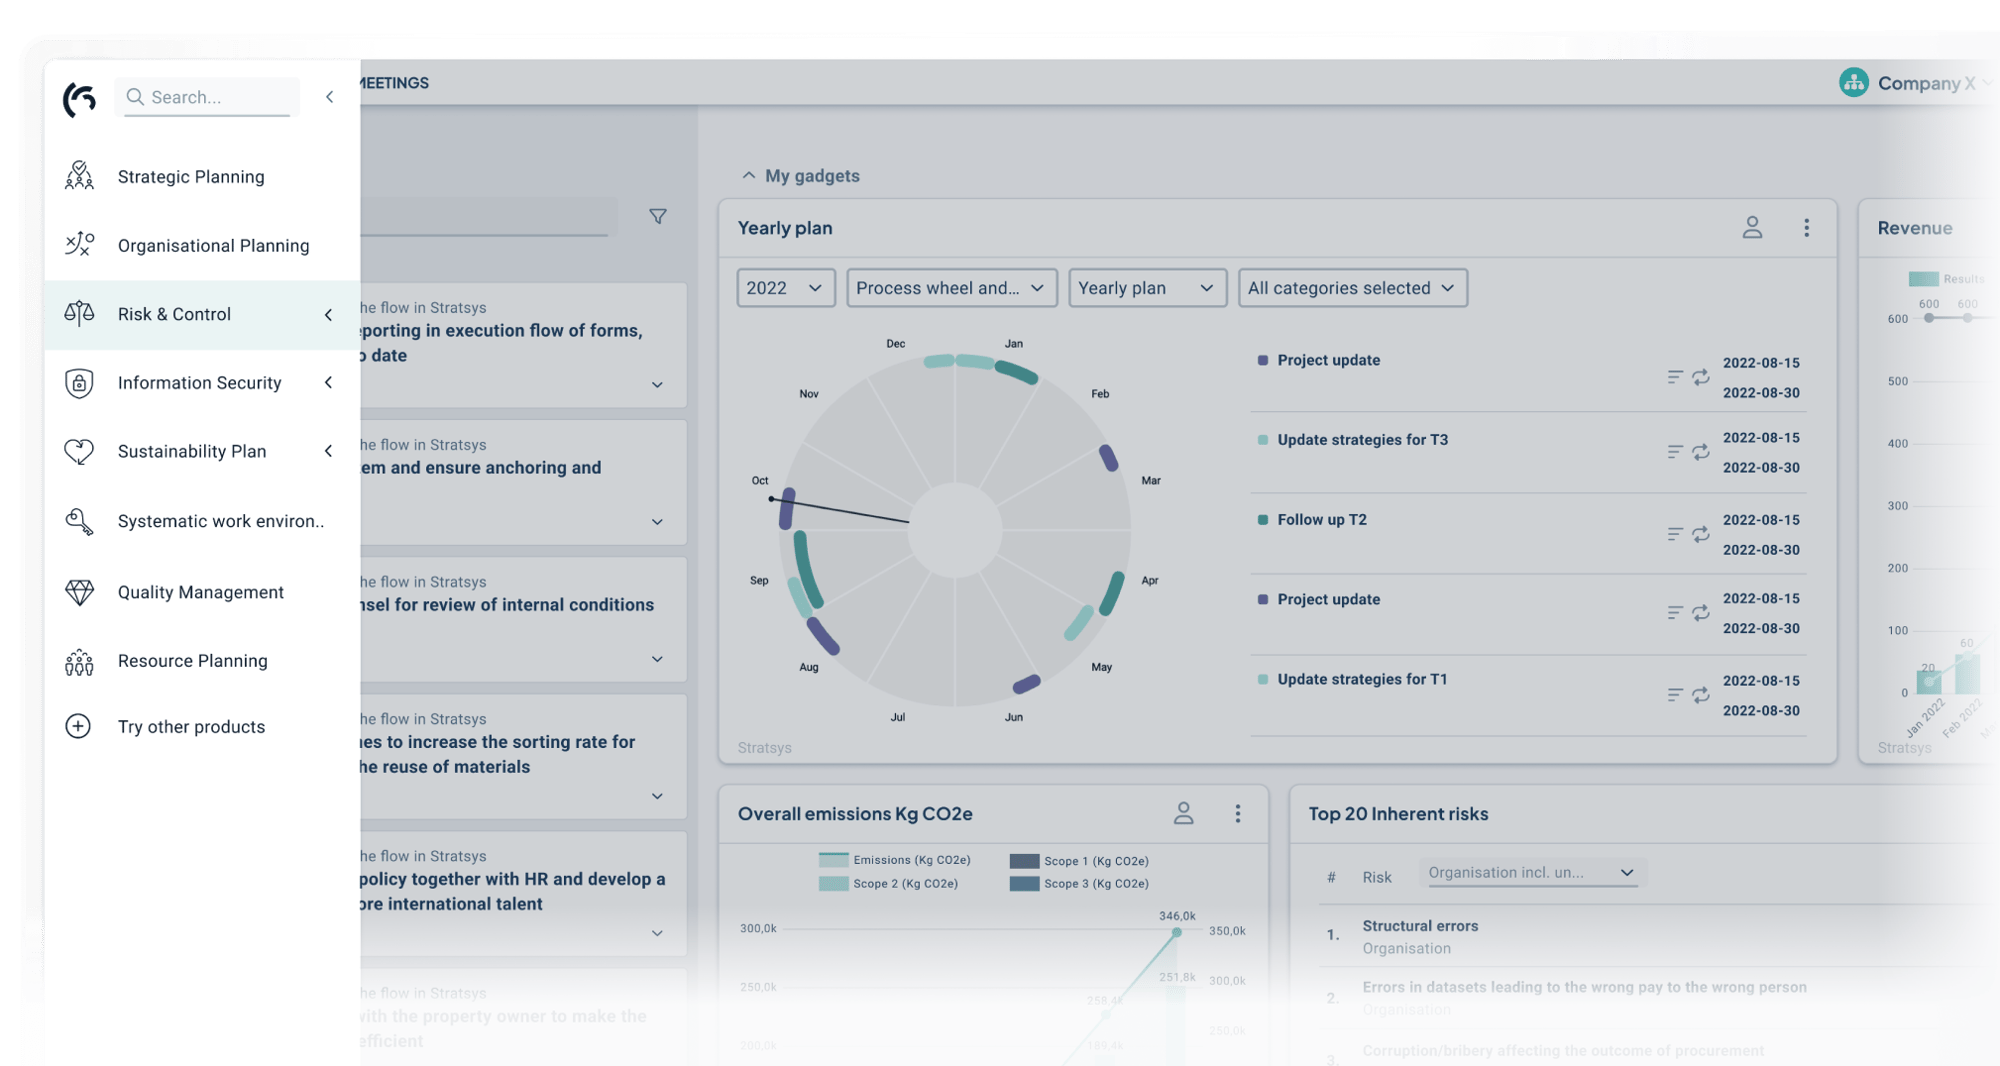Click the Company X avatar icon
The image size is (2000, 1066).
click(1854, 82)
